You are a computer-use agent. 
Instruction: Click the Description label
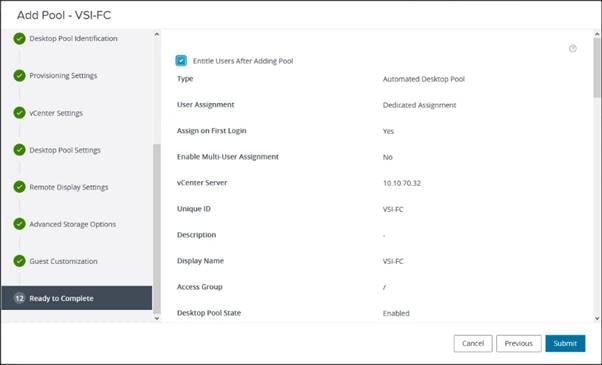tap(196, 235)
